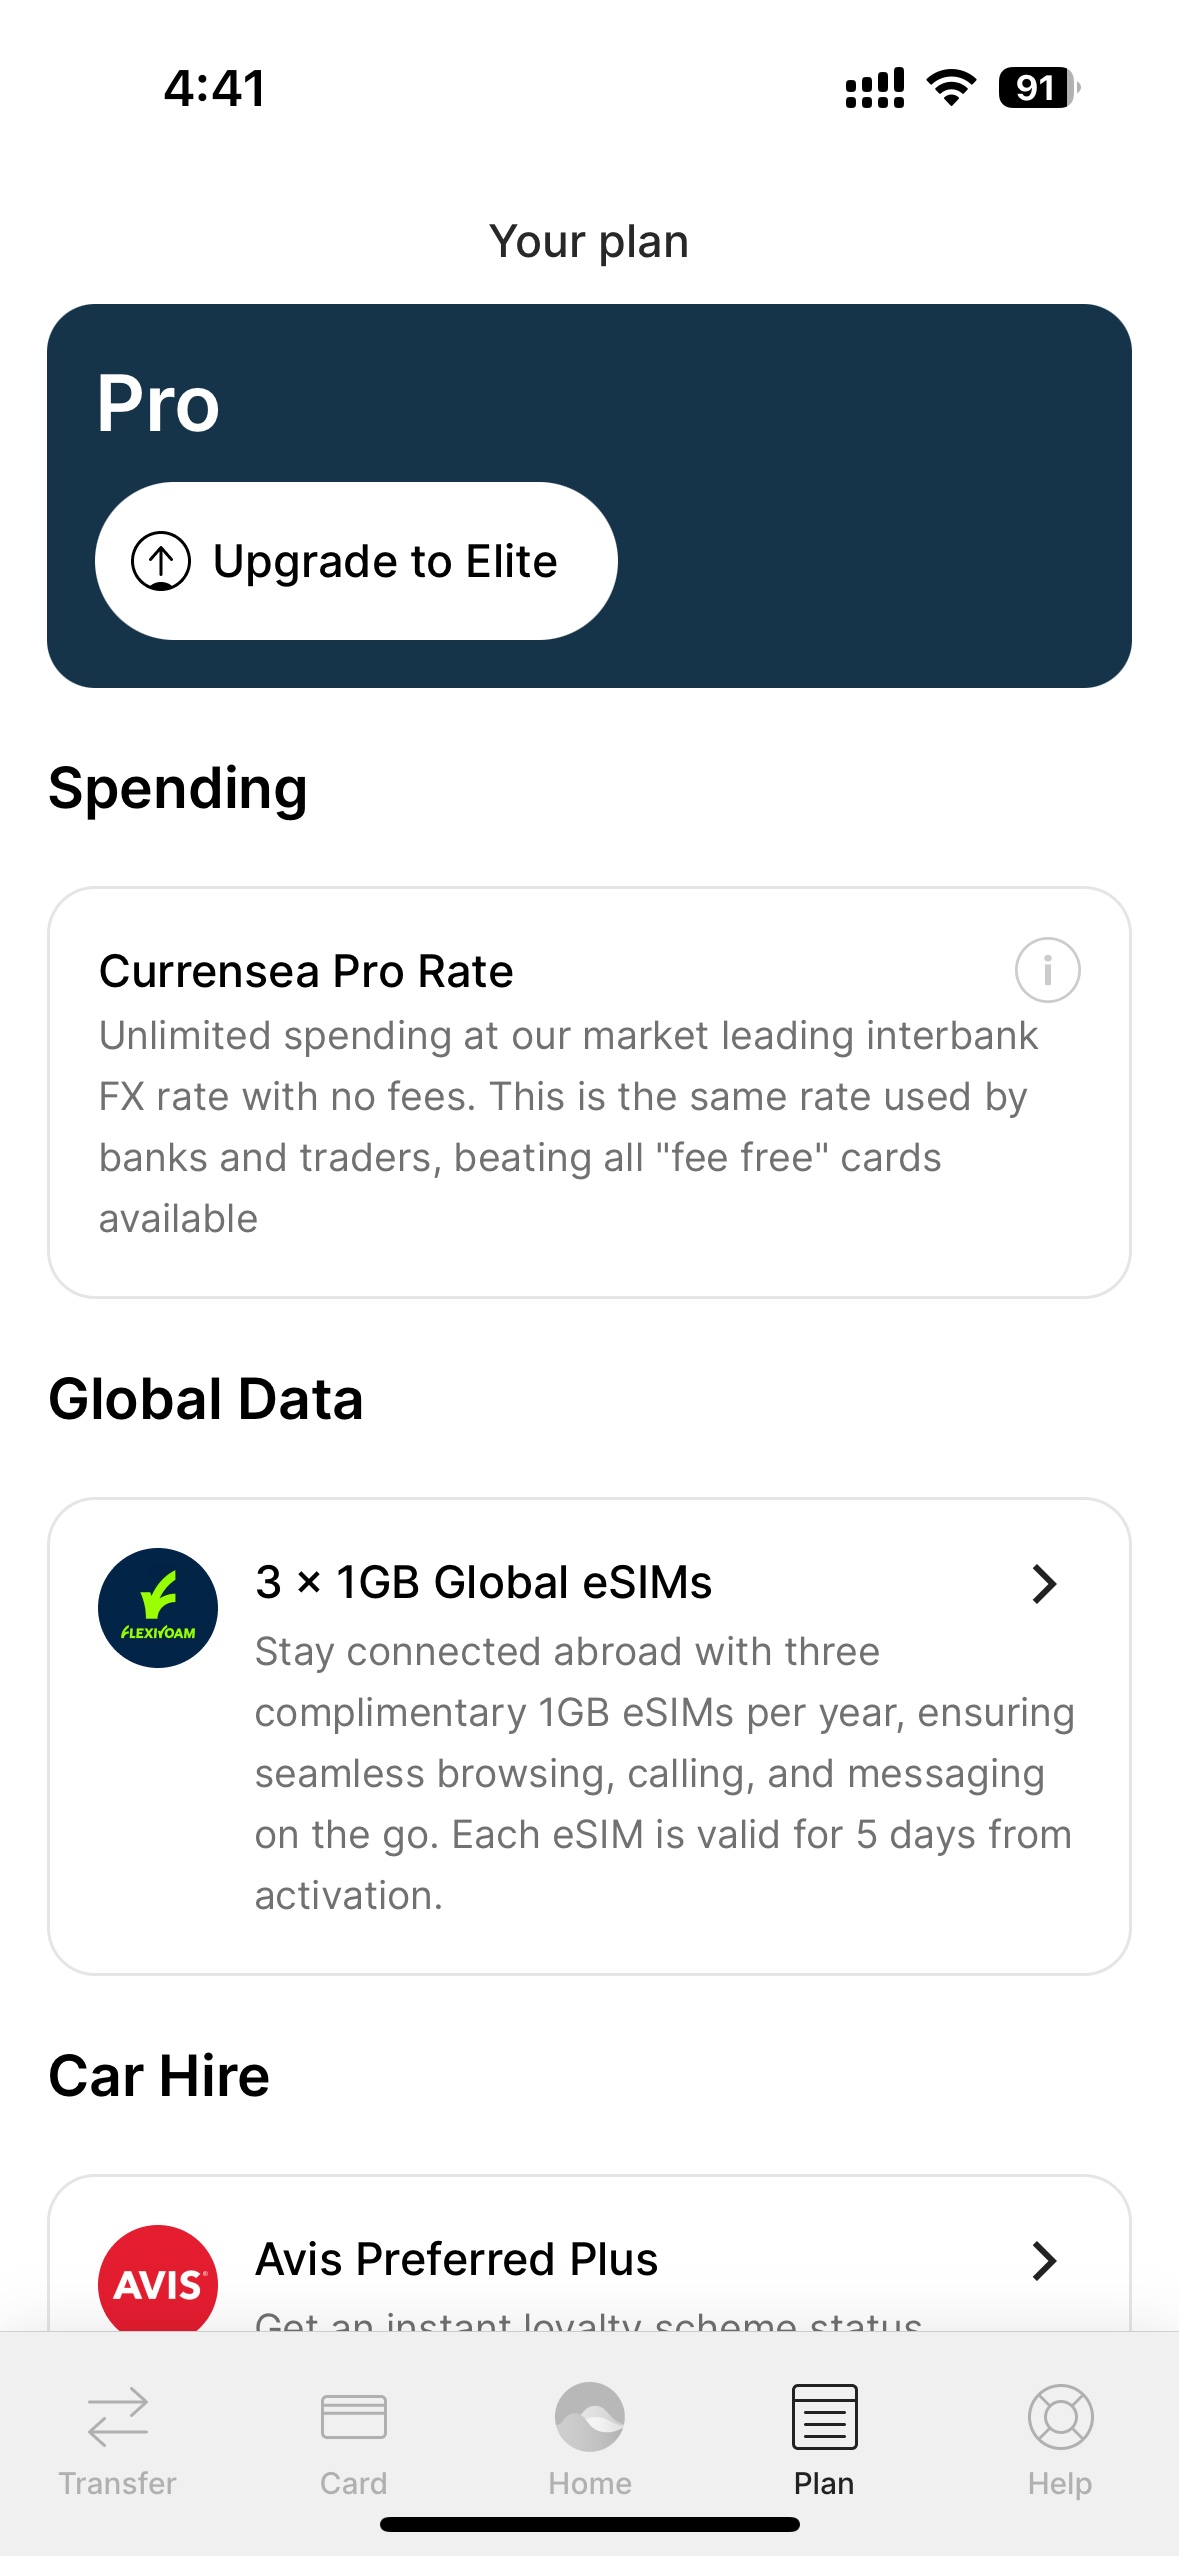Tap the home indicator bar
The height and width of the screenshot is (2556, 1179).
tap(590, 2524)
